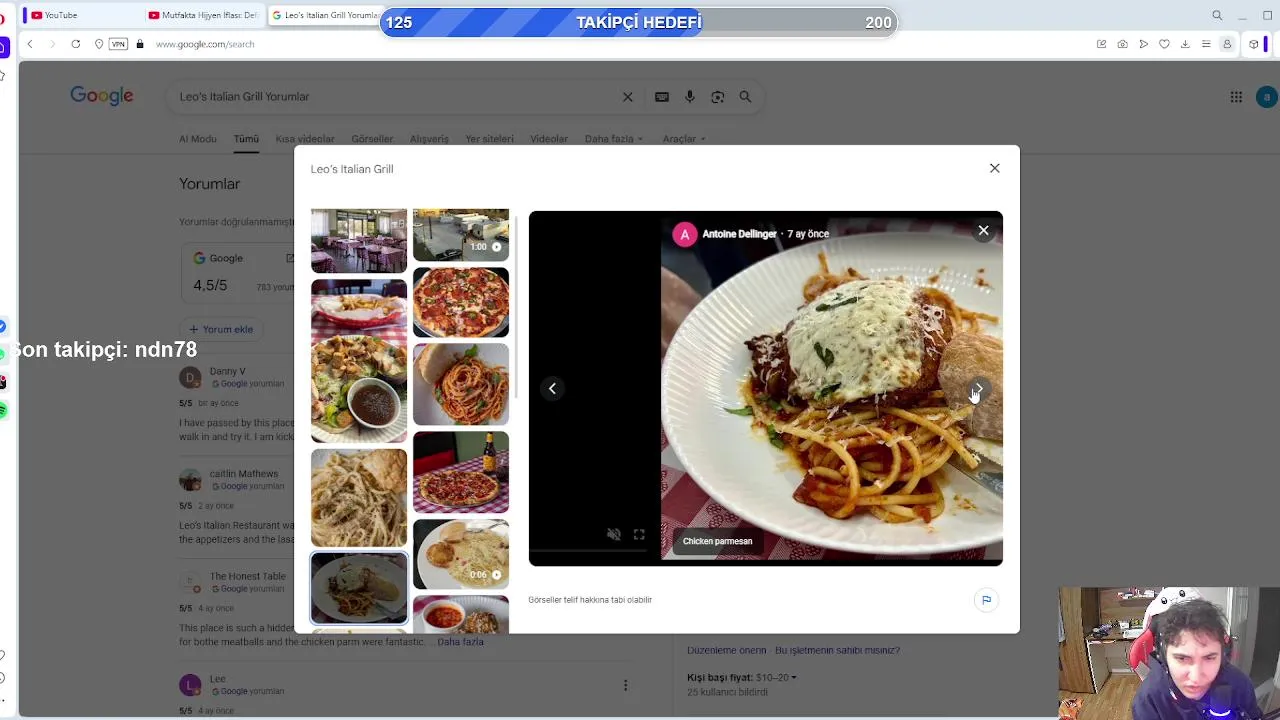
Task: Select the highlighted chicken parmesan thumbnail
Action: coord(359,588)
